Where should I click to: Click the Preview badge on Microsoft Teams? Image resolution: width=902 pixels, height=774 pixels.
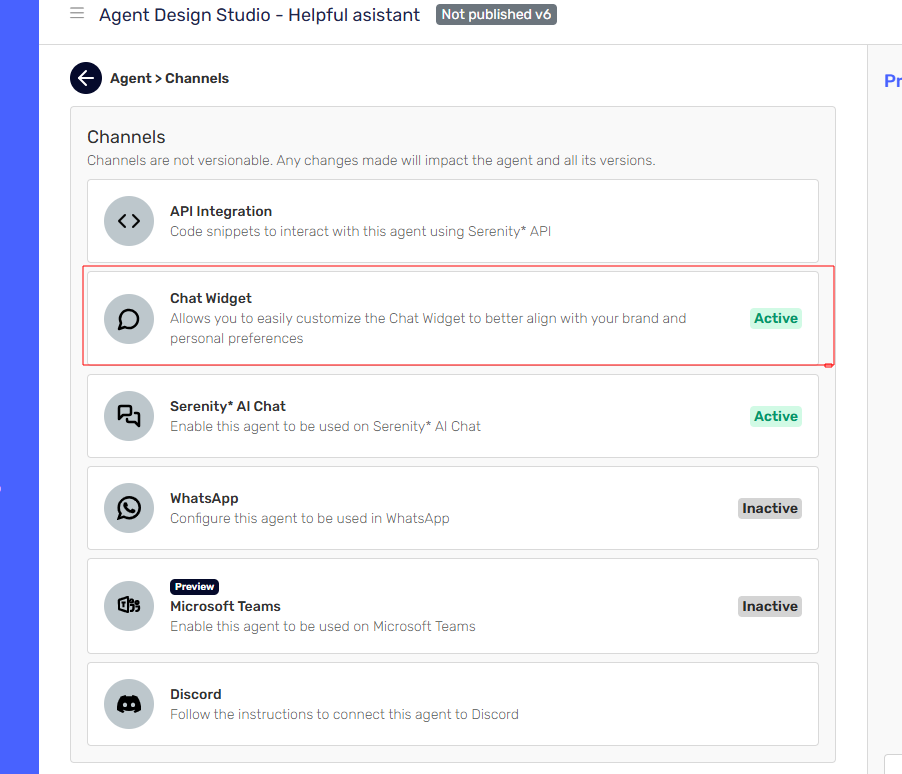[x=193, y=586]
